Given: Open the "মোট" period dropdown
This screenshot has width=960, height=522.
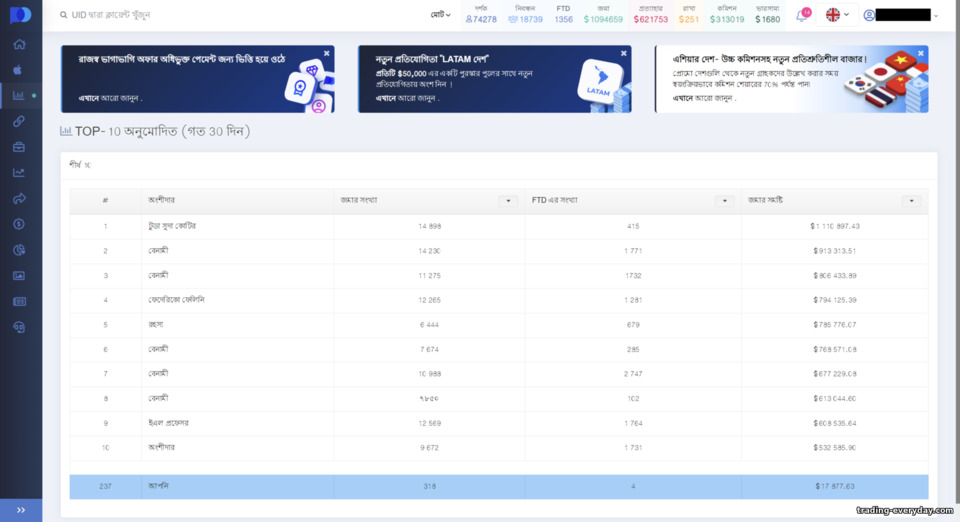Looking at the screenshot, I should click(x=440, y=15).
